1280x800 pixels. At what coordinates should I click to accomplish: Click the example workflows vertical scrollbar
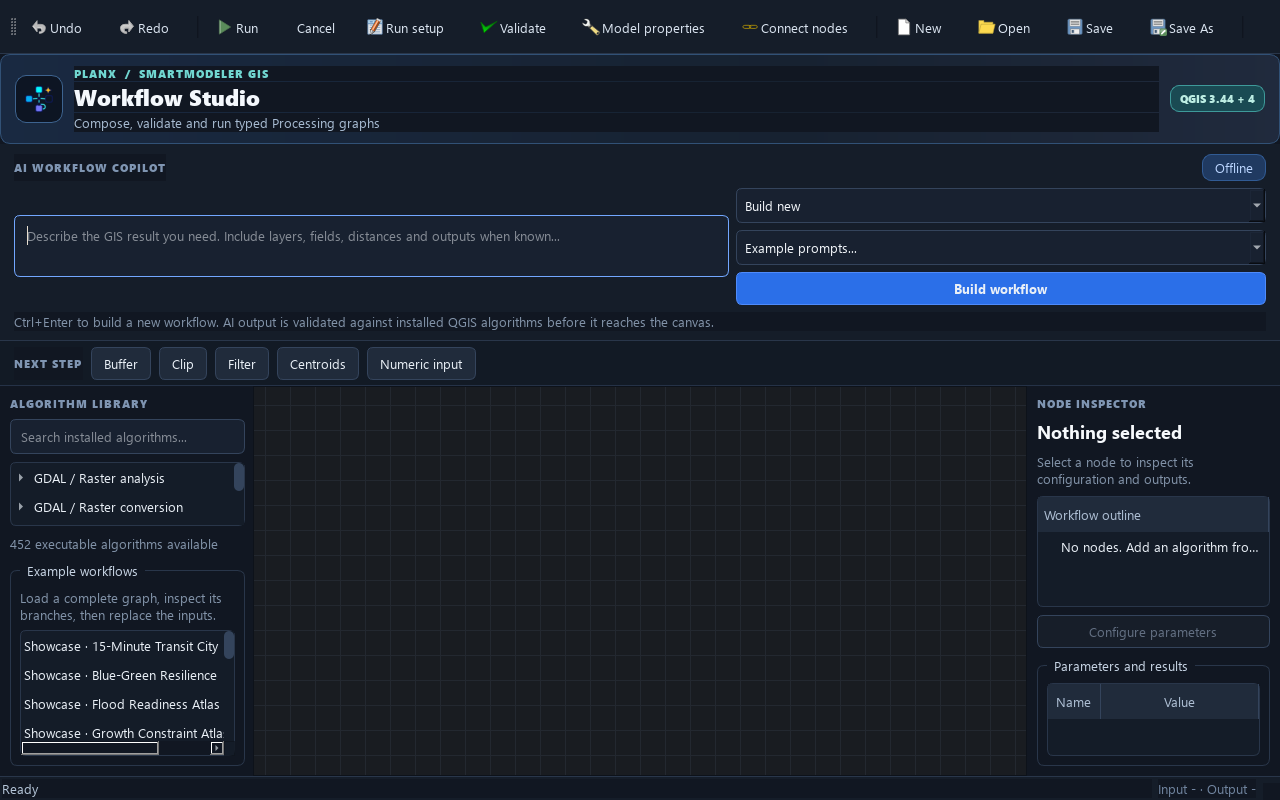(229, 645)
